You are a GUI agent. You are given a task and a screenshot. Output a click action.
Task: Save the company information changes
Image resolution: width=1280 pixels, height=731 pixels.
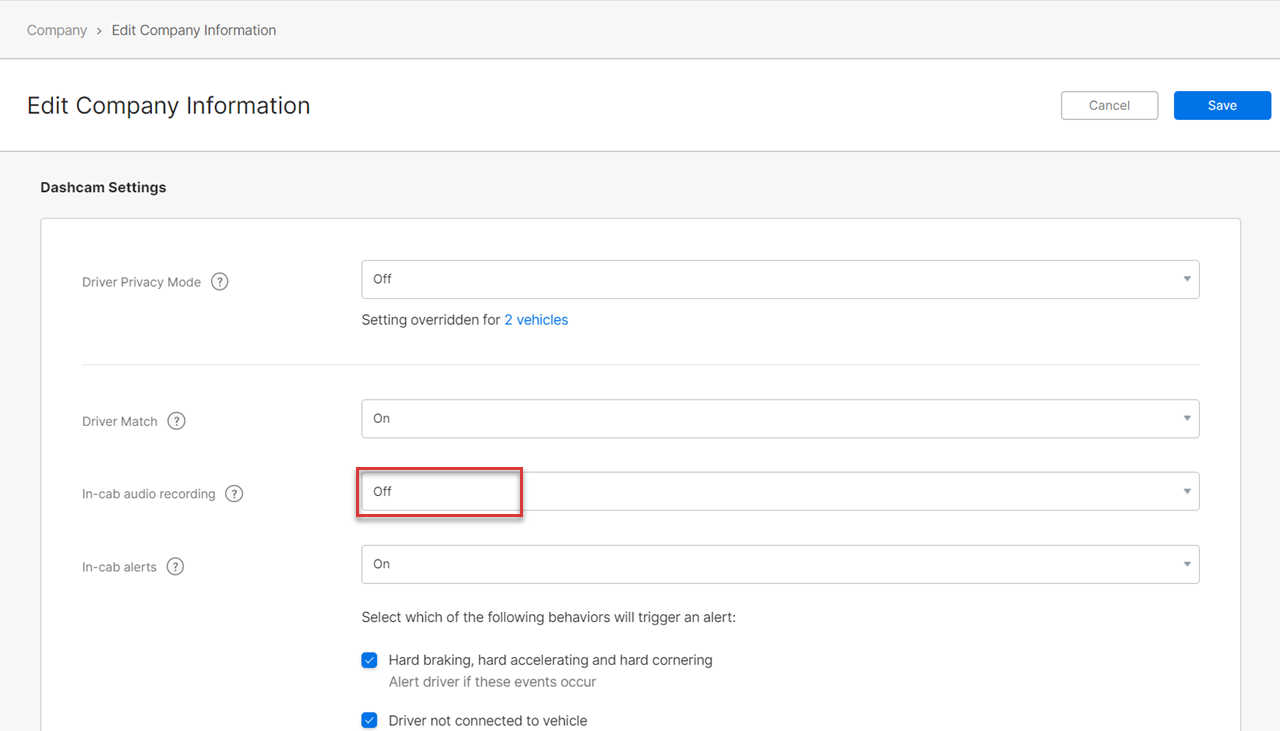(1222, 105)
